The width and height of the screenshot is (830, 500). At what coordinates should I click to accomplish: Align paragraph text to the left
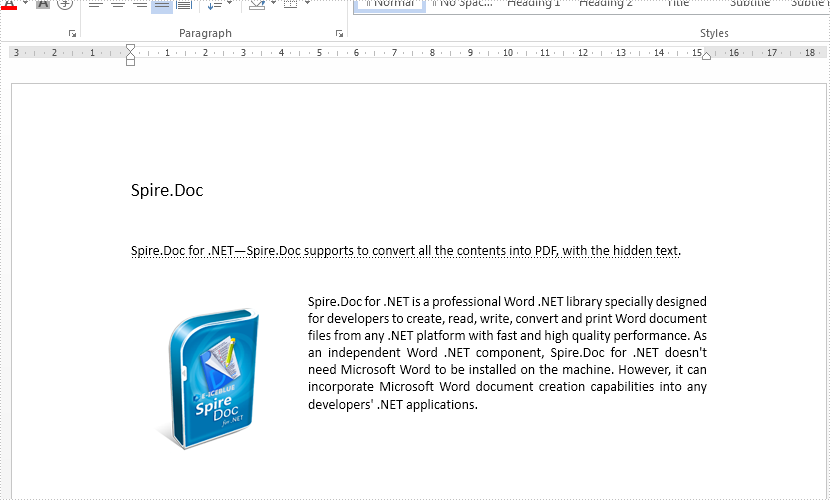click(95, 5)
